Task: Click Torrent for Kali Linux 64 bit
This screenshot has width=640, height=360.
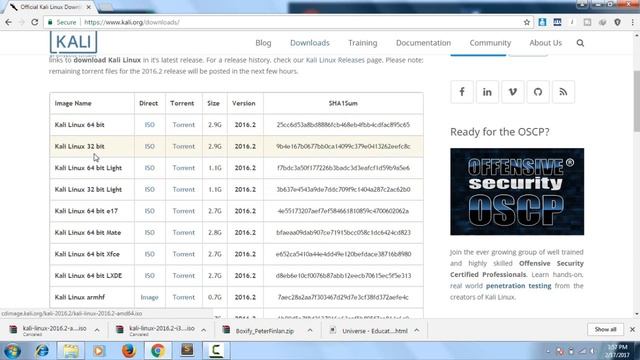Action: [183, 125]
